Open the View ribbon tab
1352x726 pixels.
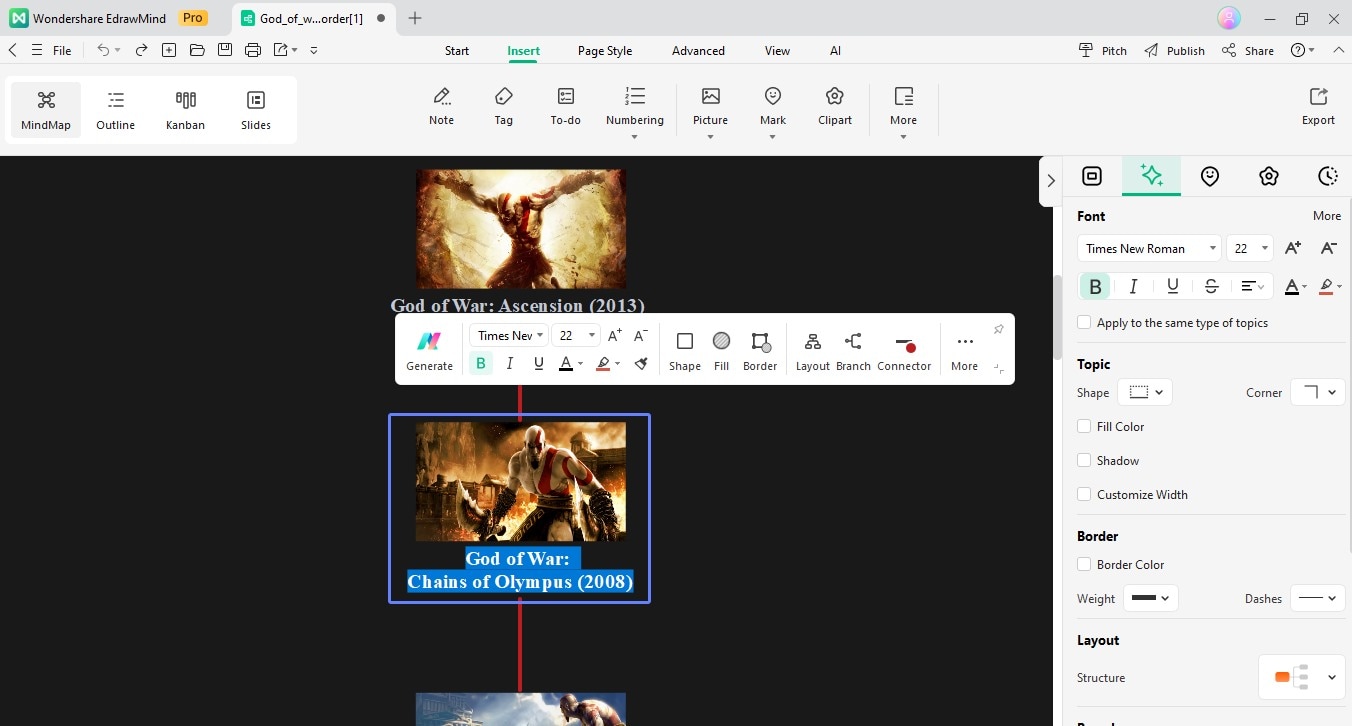[777, 51]
